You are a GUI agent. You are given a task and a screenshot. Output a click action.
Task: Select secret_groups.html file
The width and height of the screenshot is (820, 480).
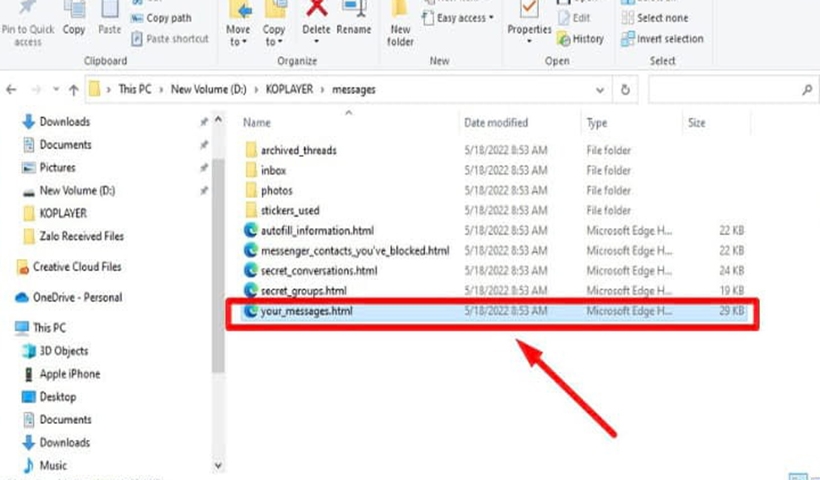pyautogui.click(x=304, y=291)
